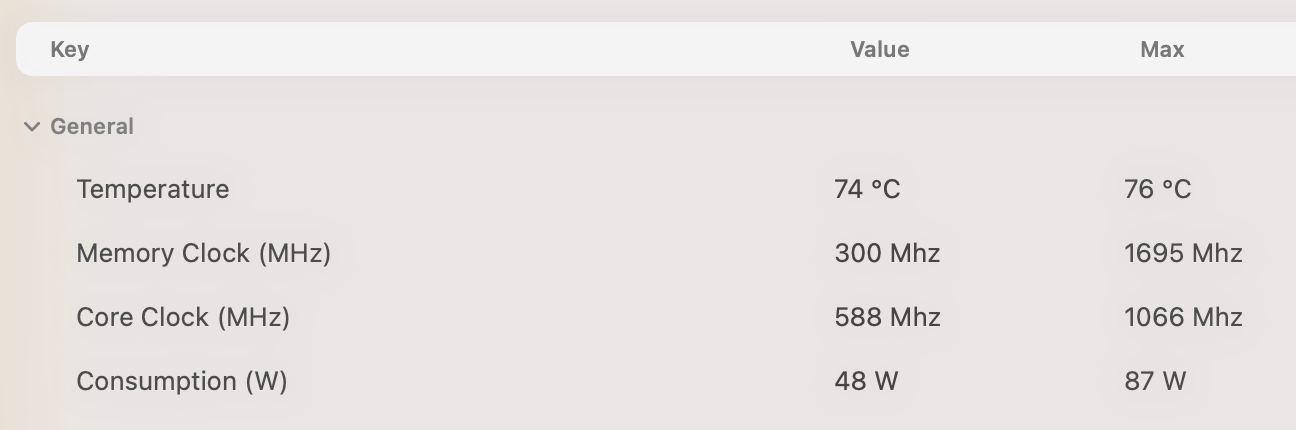Select the Core Clock row label
1296x430 pixels.
pos(183,318)
